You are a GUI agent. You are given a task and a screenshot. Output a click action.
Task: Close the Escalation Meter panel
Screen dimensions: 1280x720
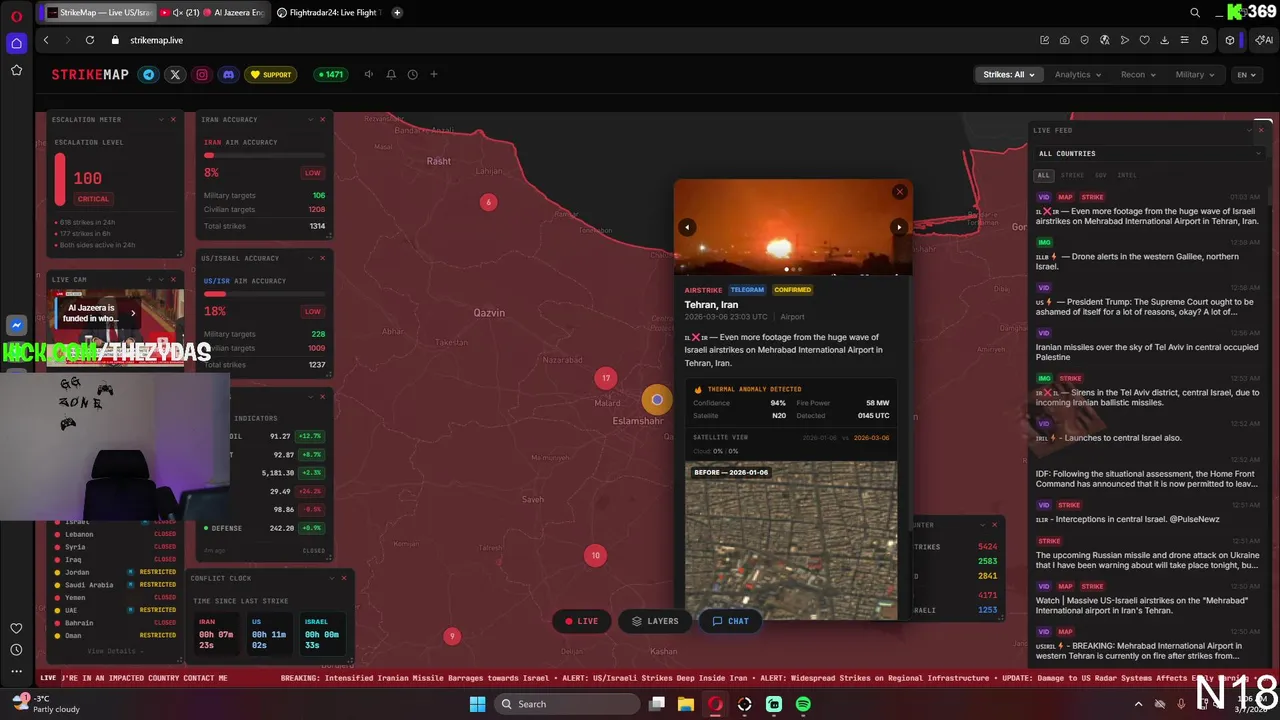click(173, 119)
